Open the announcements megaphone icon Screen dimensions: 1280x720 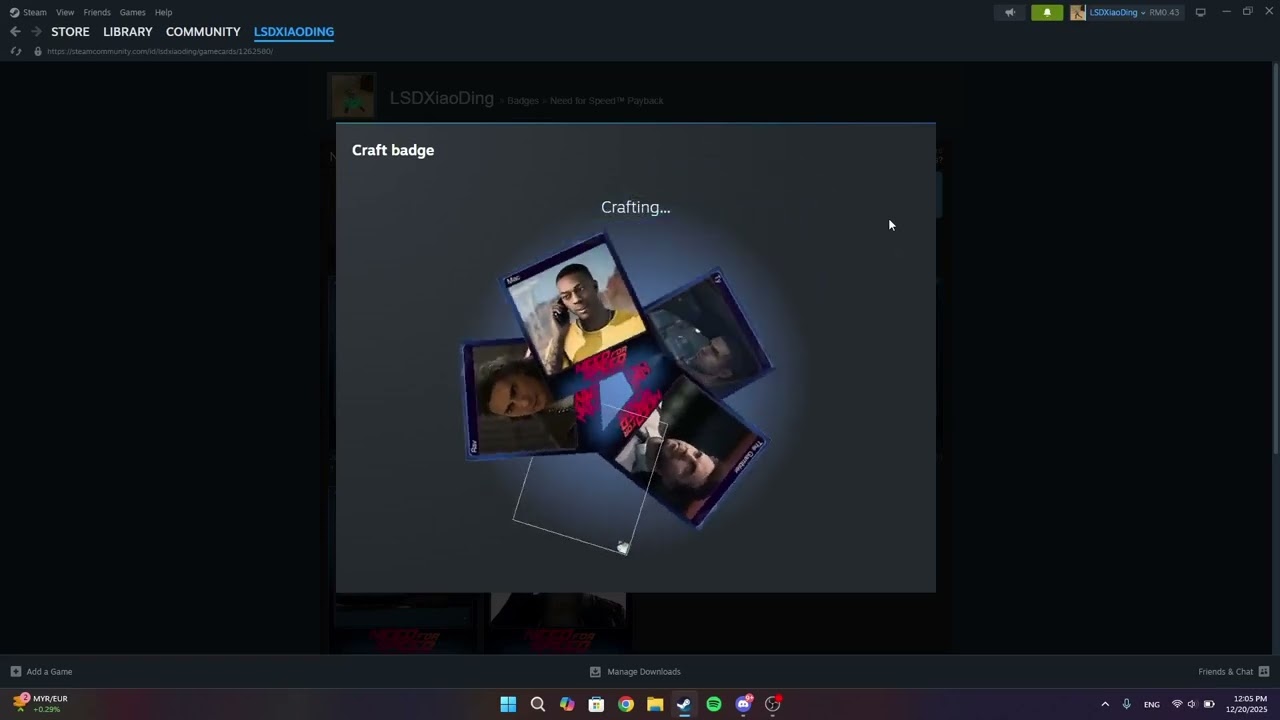(1010, 12)
